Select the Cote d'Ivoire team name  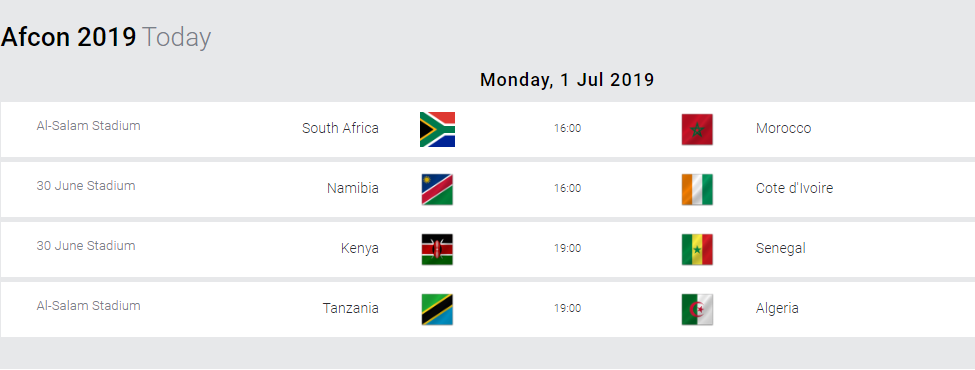pos(794,188)
